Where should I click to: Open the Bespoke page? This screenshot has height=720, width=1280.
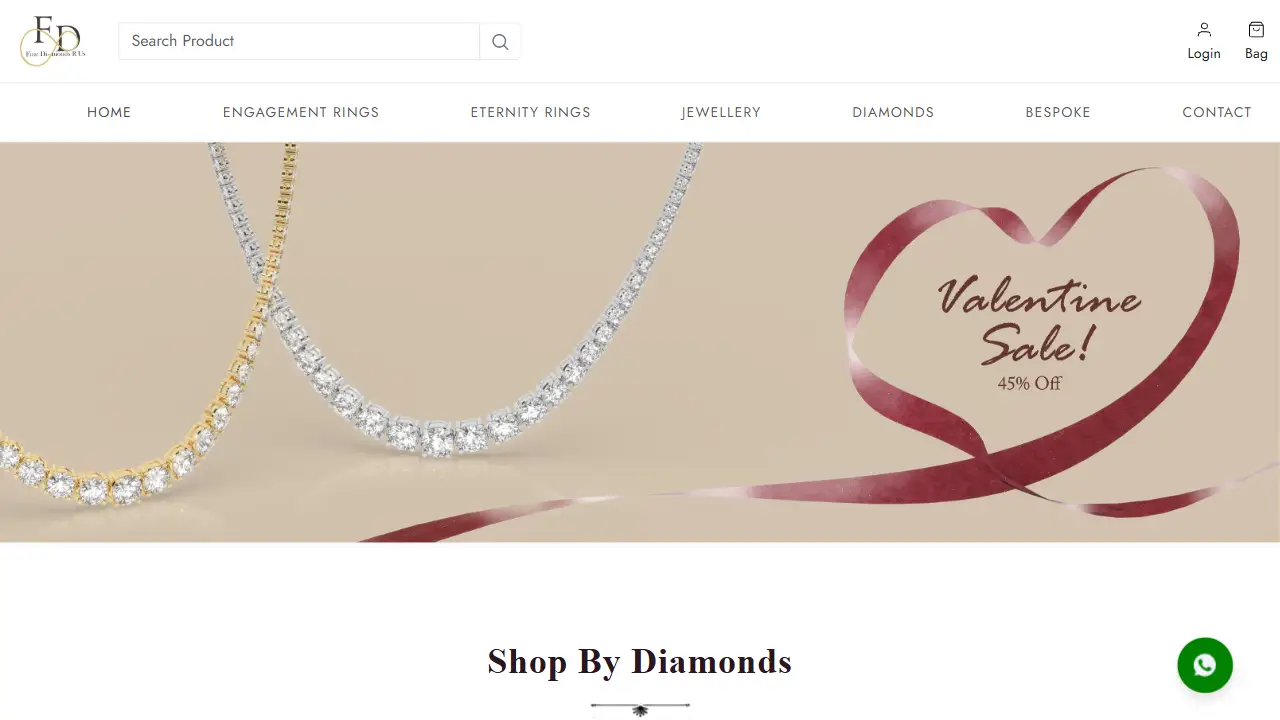tap(1058, 112)
